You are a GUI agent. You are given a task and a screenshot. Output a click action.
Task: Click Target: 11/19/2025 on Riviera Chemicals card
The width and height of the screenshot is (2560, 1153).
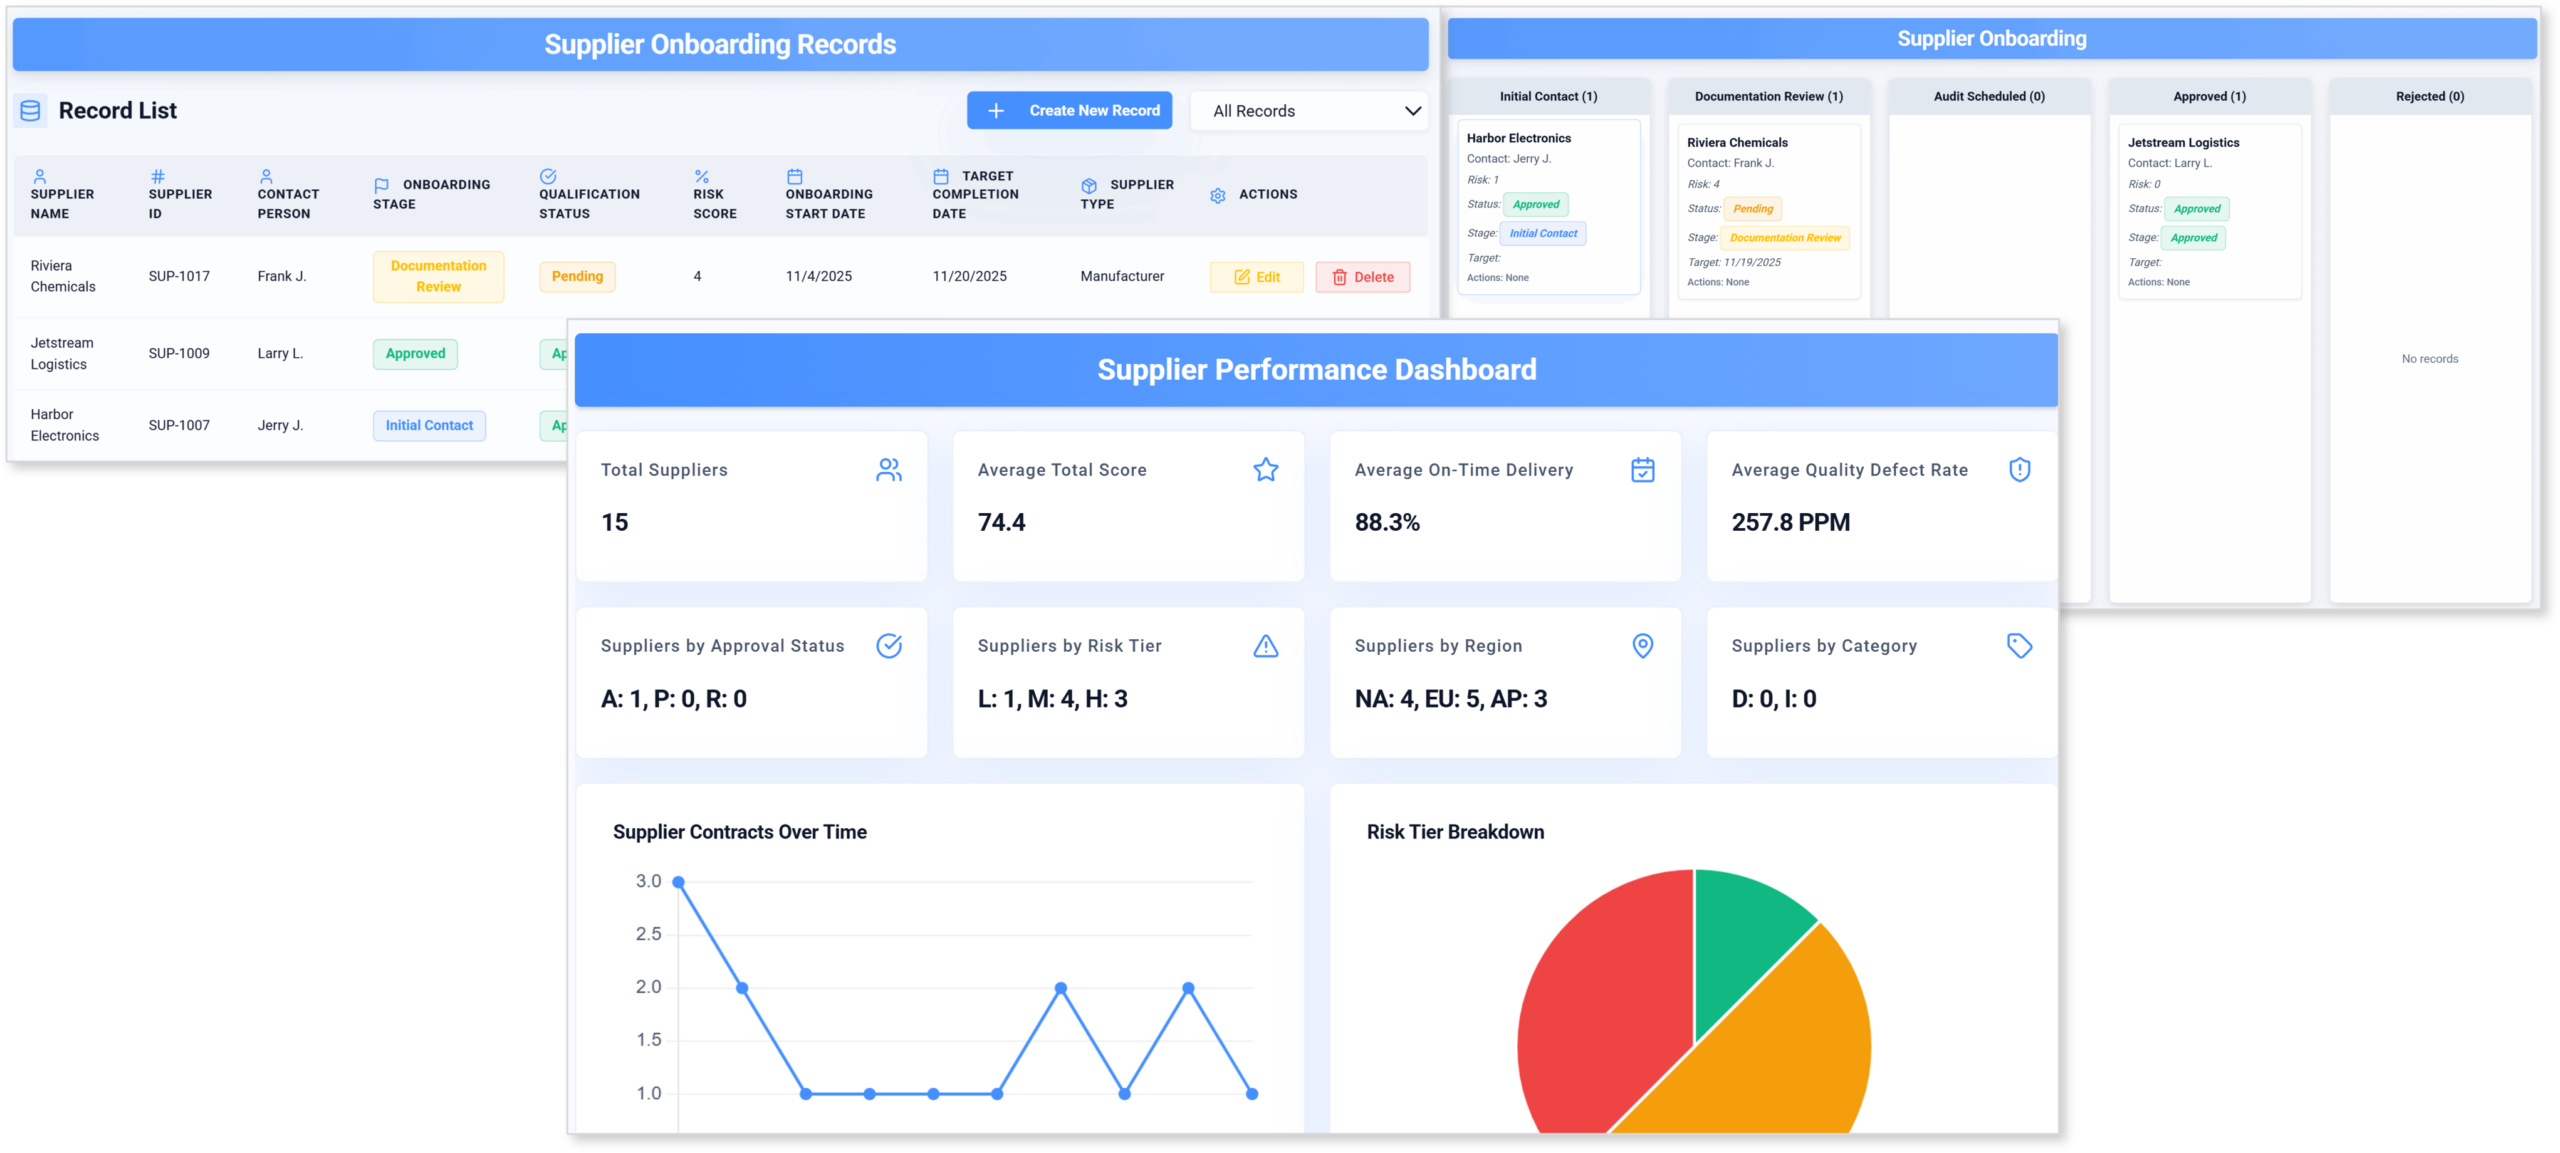click(x=1734, y=262)
